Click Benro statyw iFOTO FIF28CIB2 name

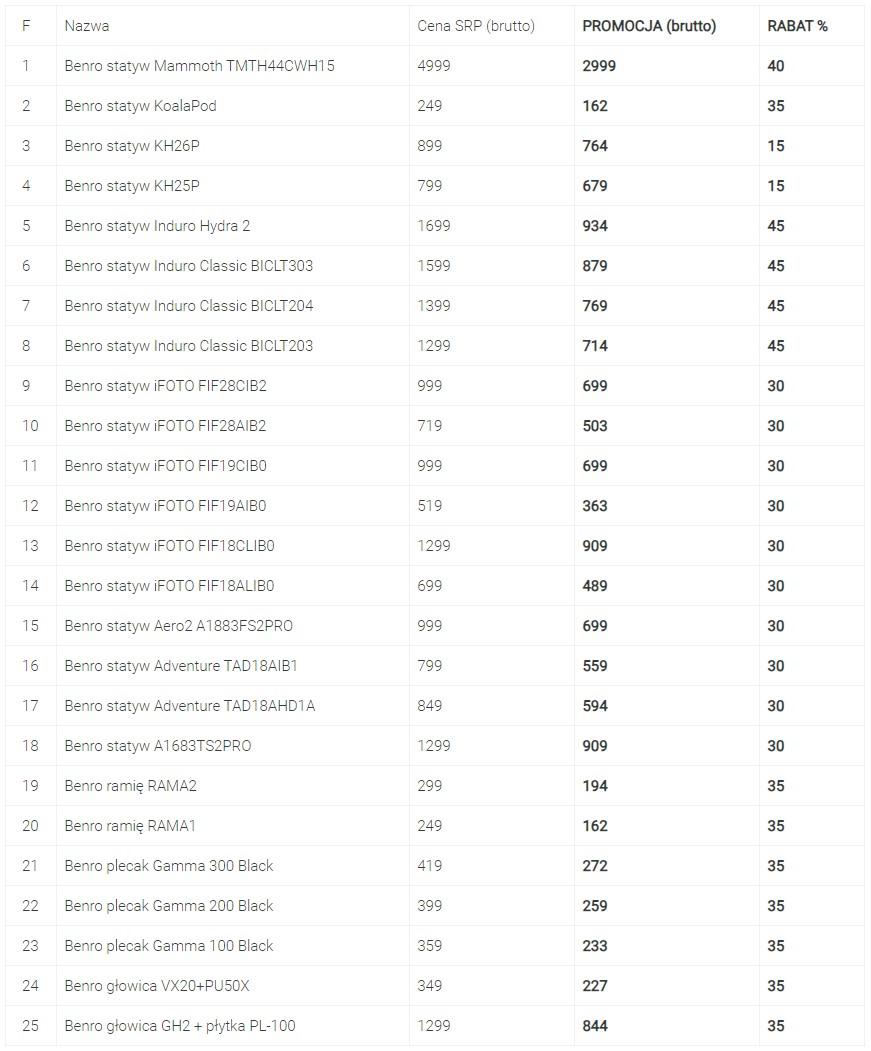(165, 386)
